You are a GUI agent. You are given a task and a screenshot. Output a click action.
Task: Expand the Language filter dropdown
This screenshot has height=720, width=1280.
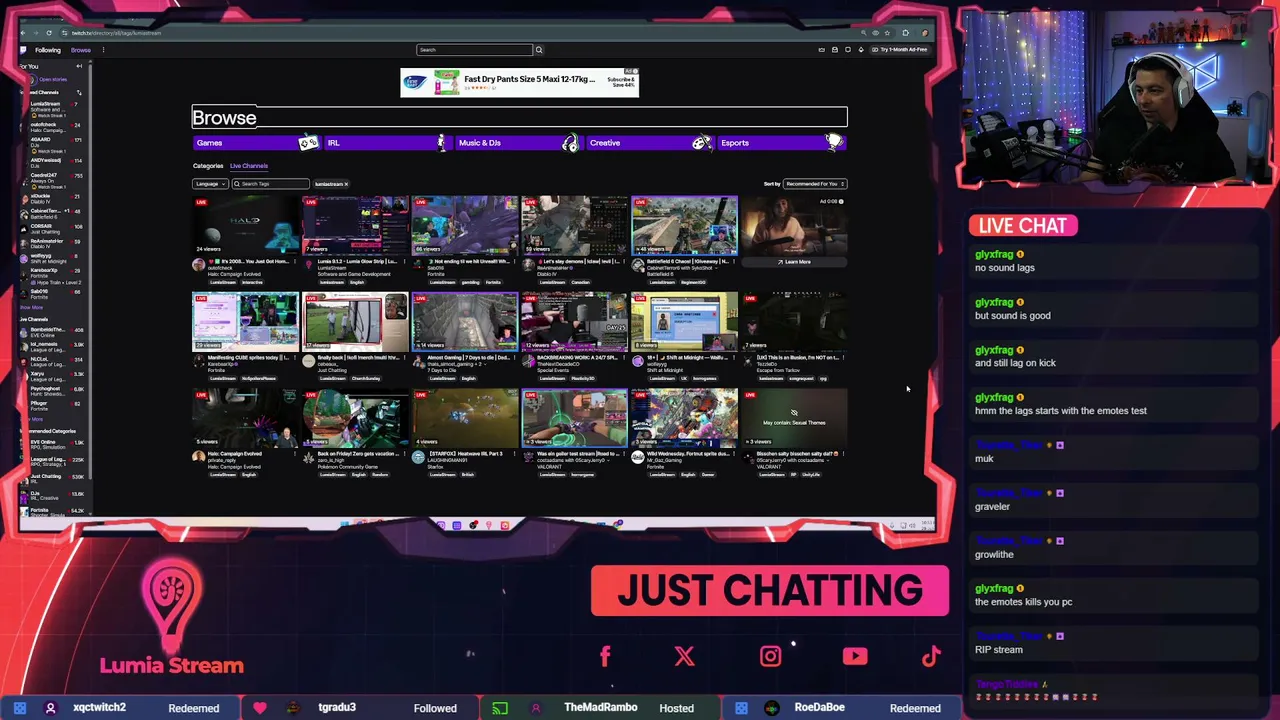click(x=210, y=184)
